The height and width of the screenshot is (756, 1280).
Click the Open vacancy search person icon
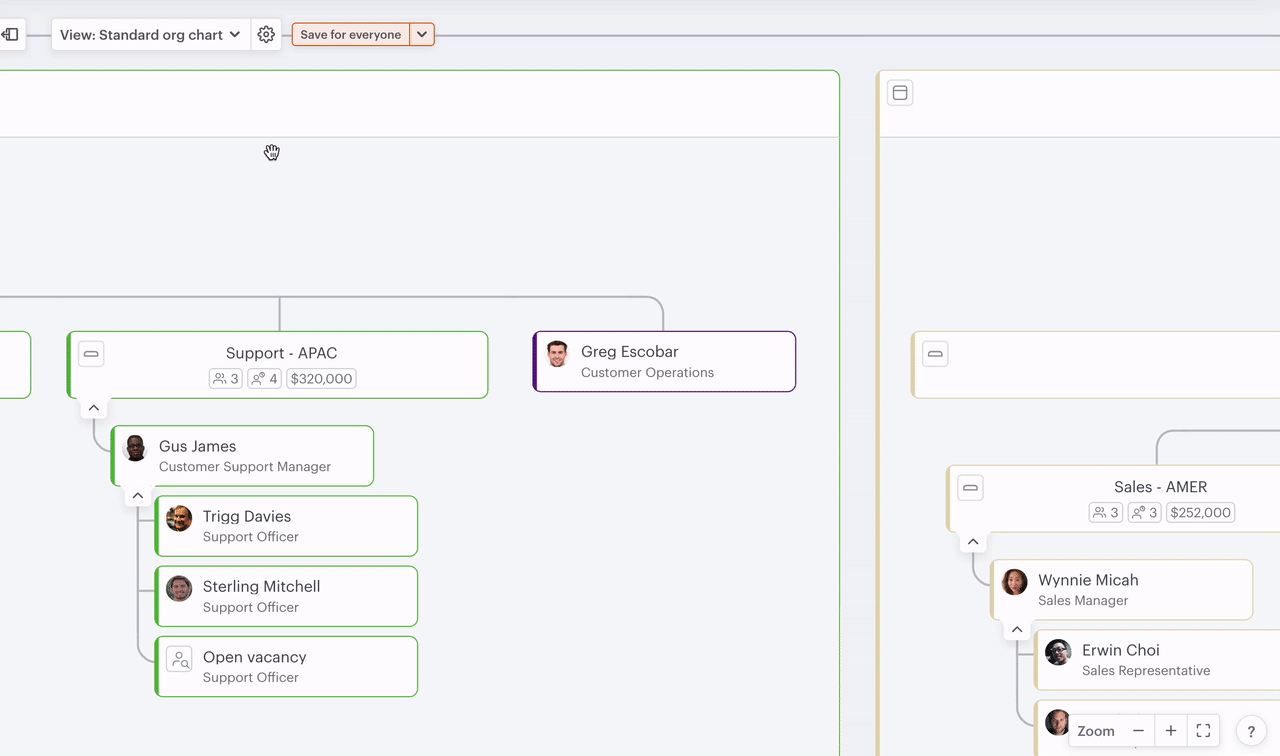[179, 658]
